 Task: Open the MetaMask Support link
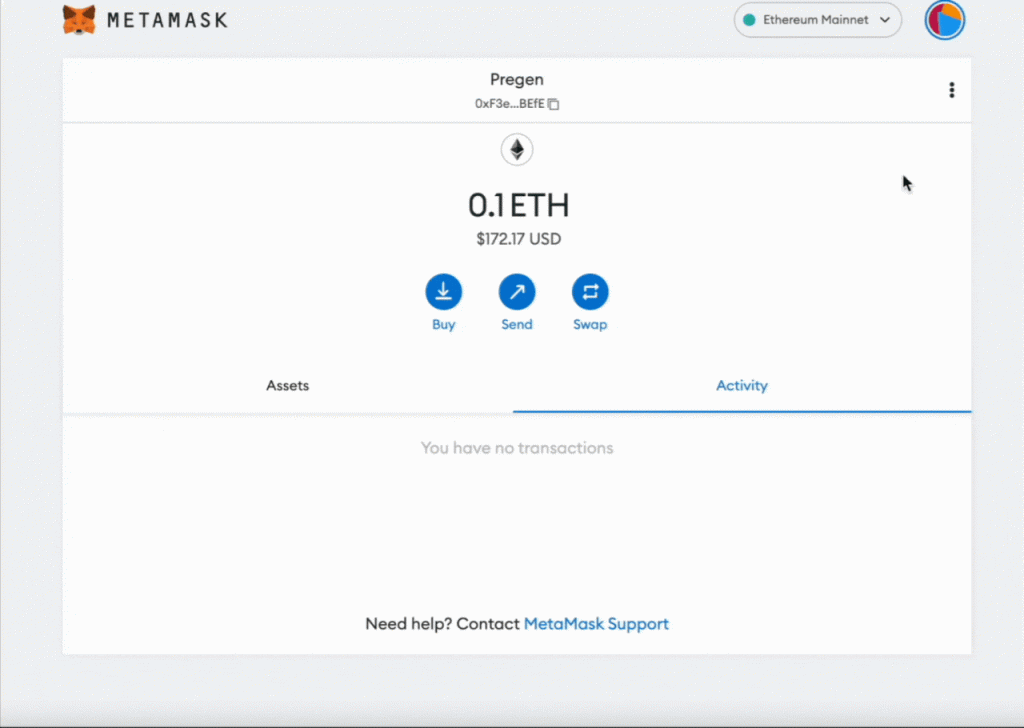[x=596, y=624]
